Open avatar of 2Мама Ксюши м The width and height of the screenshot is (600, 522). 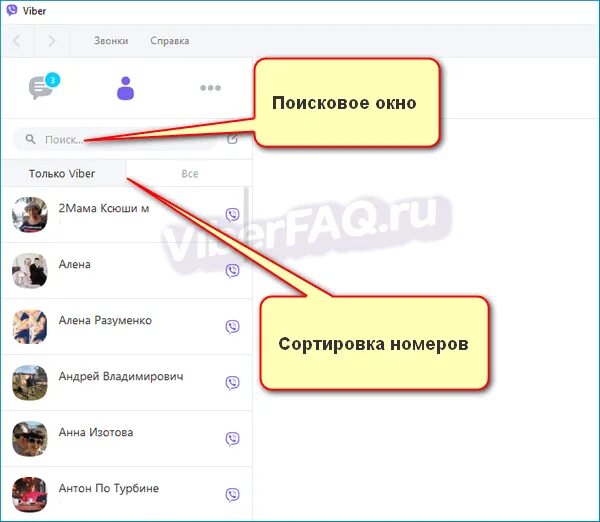click(x=30, y=215)
